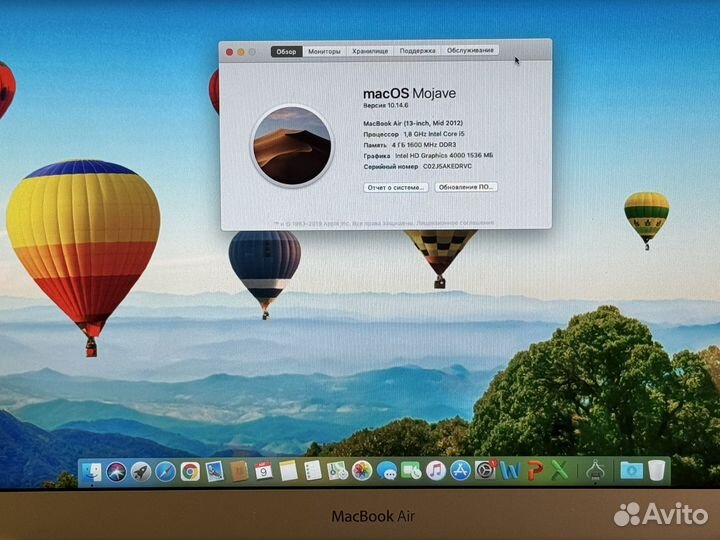Open Launchpad rocket icon
Screen dimensions: 720x540
tap(141, 472)
